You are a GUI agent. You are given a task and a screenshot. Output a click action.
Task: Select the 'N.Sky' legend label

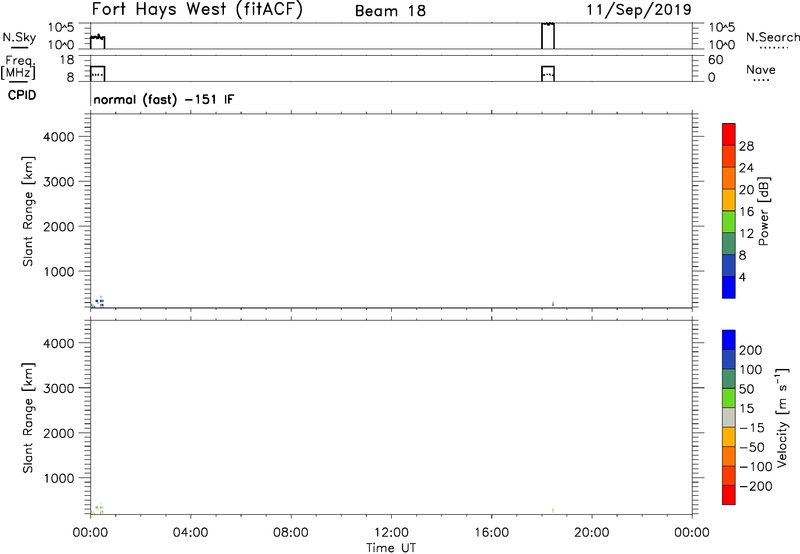(19, 38)
